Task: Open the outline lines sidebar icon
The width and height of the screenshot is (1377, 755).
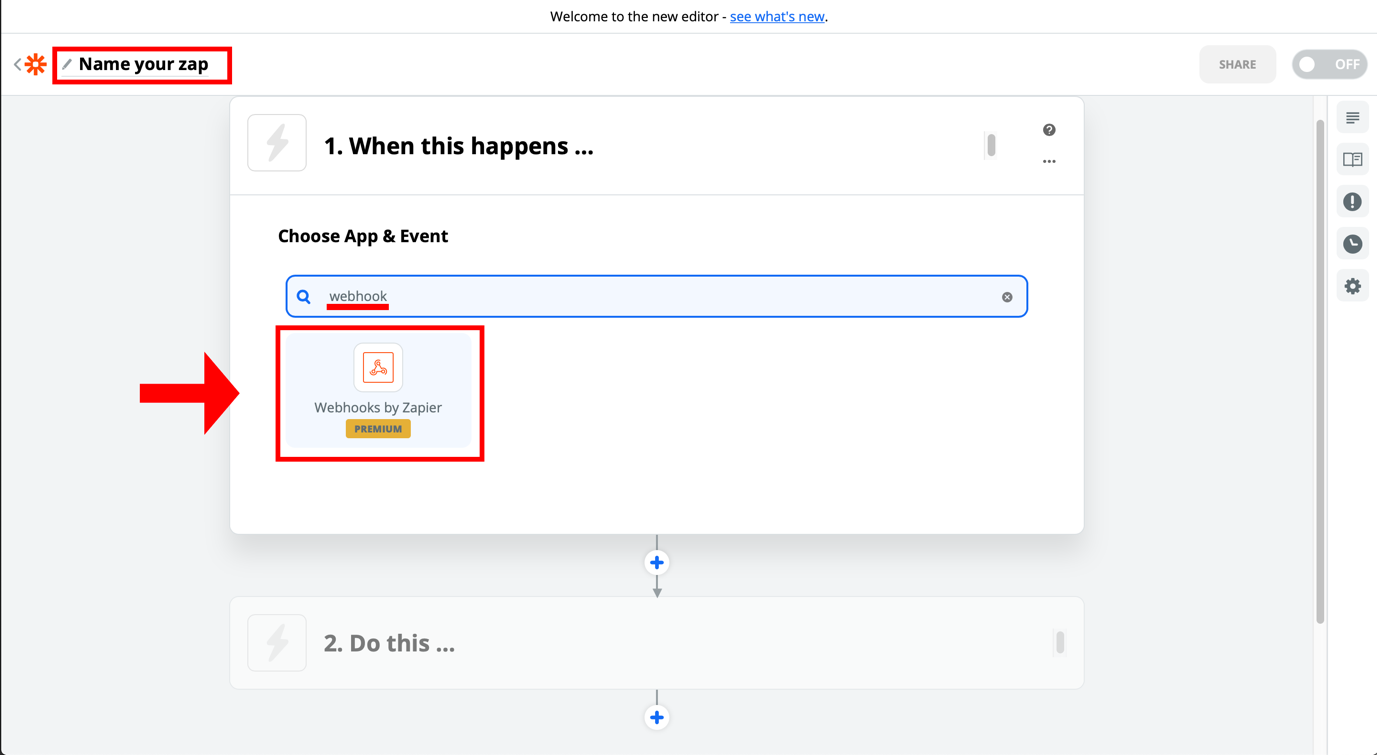Action: tap(1353, 118)
